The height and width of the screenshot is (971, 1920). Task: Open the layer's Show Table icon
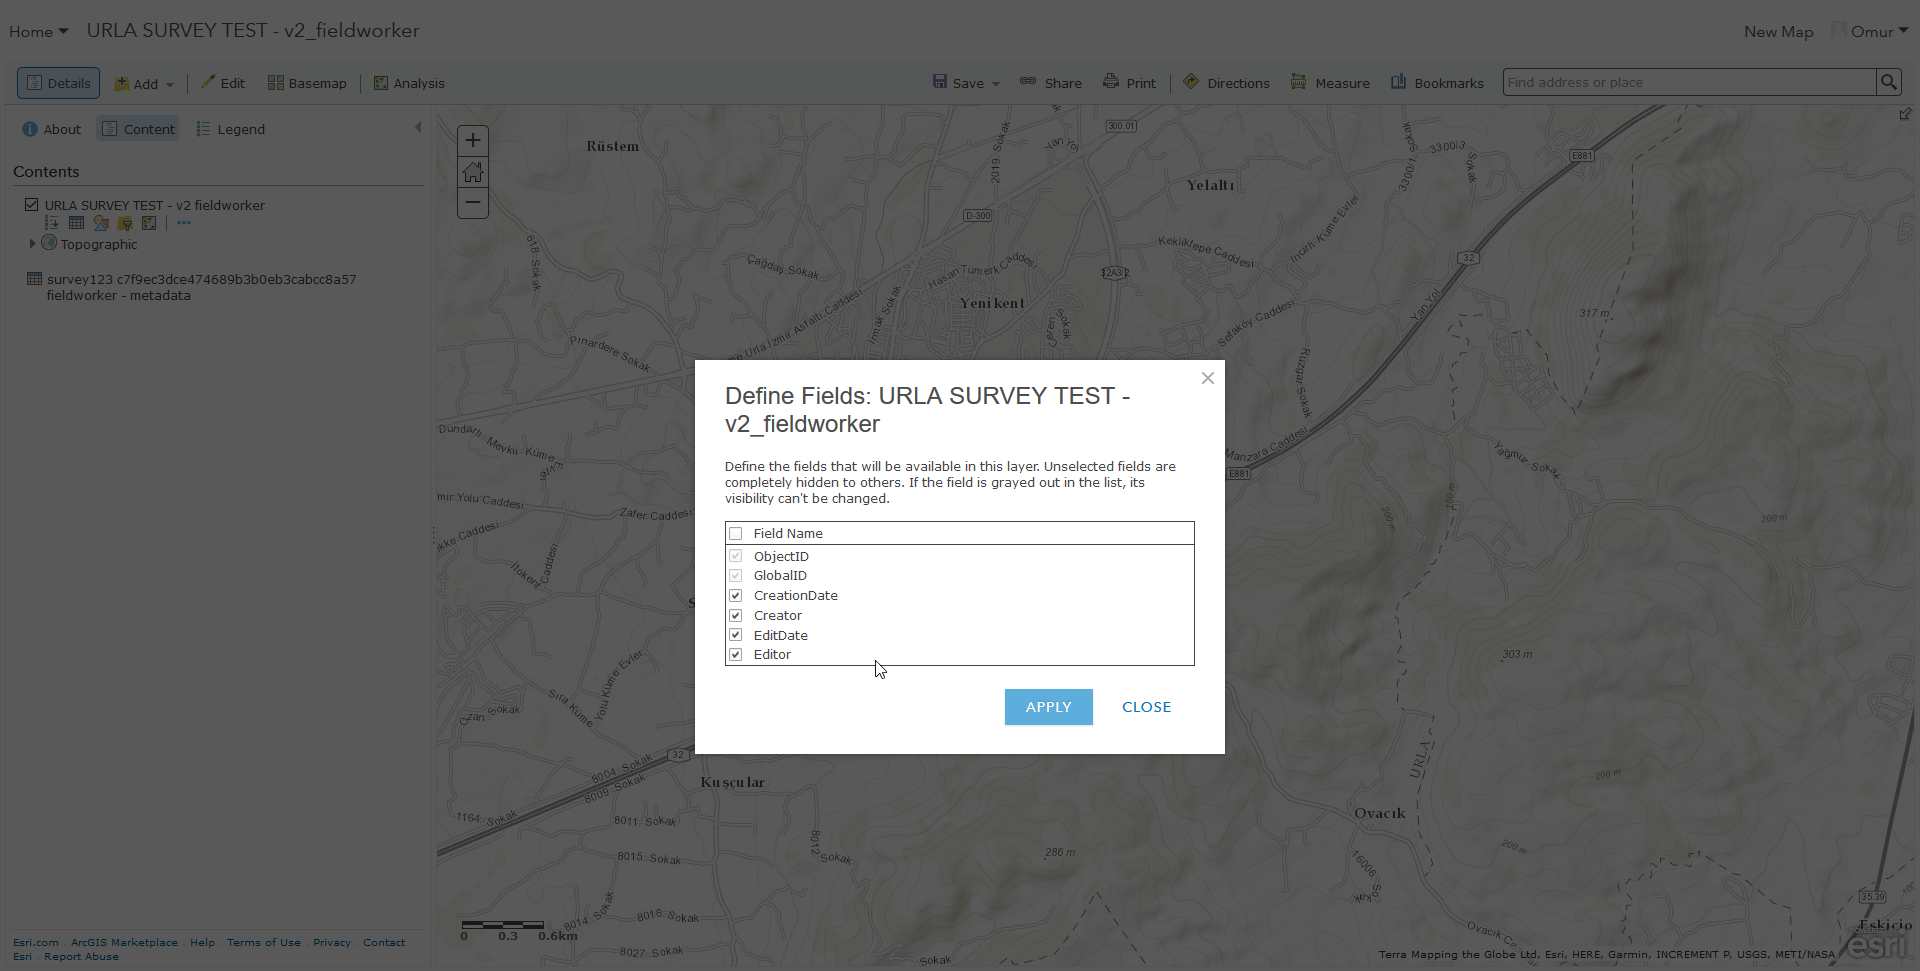coord(76,223)
